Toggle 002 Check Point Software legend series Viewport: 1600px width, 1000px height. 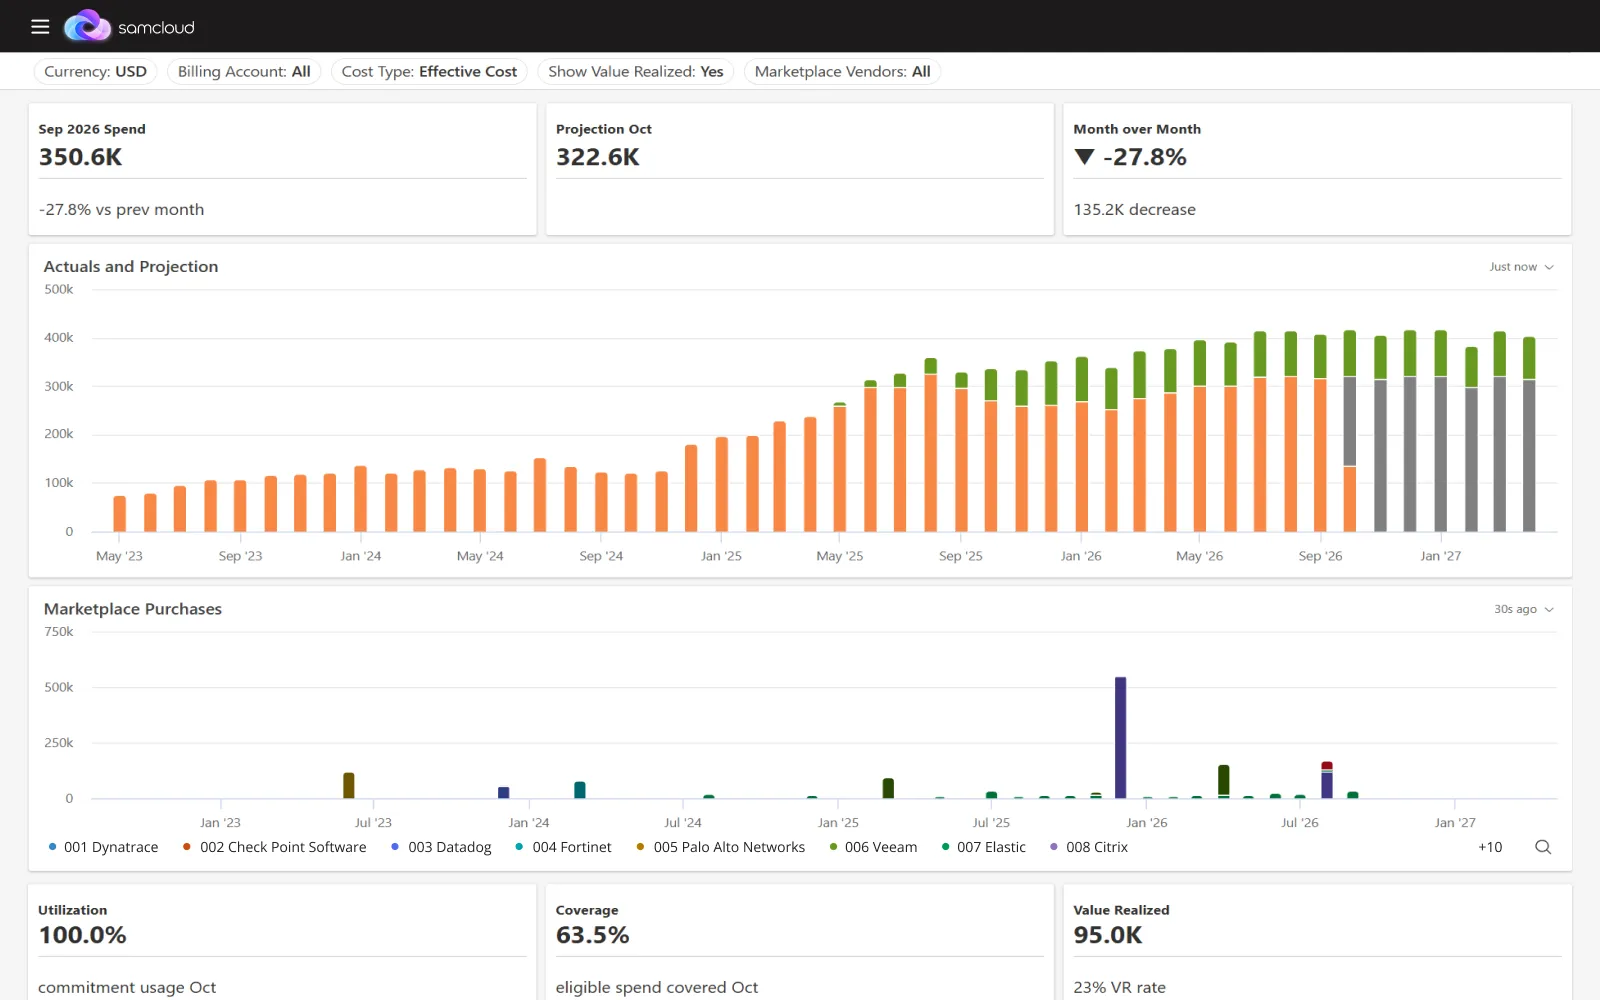coord(275,847)
